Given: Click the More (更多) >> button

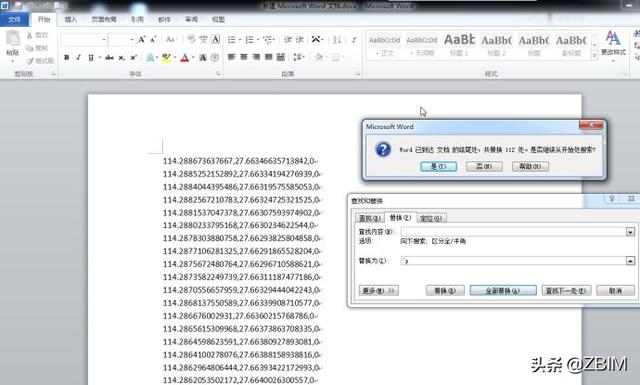Looking at the screenshot, I should [x=378, y=291].
